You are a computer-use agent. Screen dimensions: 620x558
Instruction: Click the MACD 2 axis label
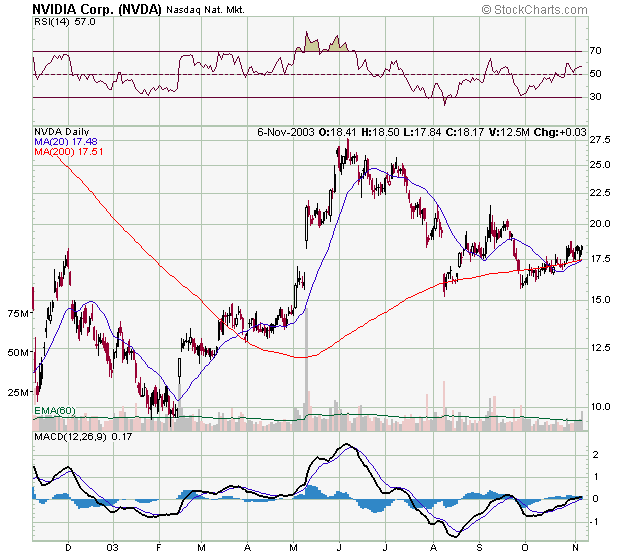pos(595,455)
